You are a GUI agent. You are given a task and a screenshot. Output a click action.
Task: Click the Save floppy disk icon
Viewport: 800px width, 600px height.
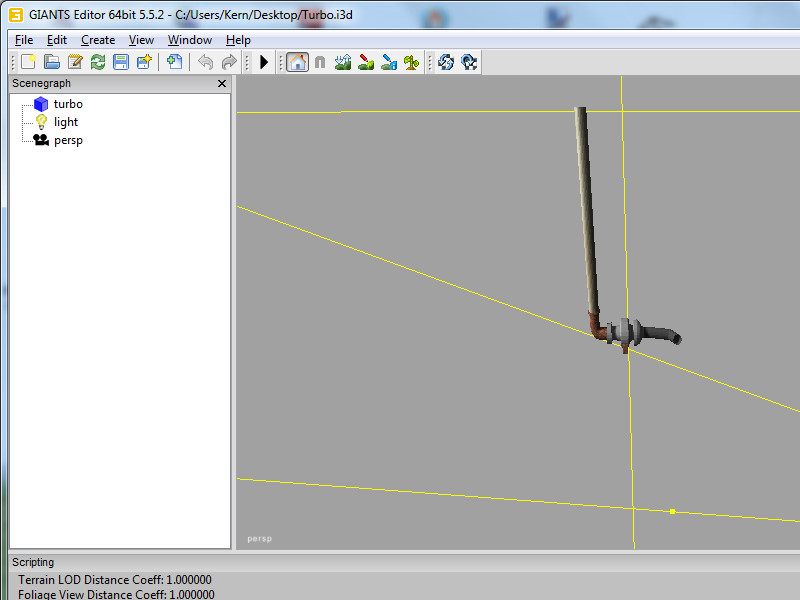coord(121,62)
